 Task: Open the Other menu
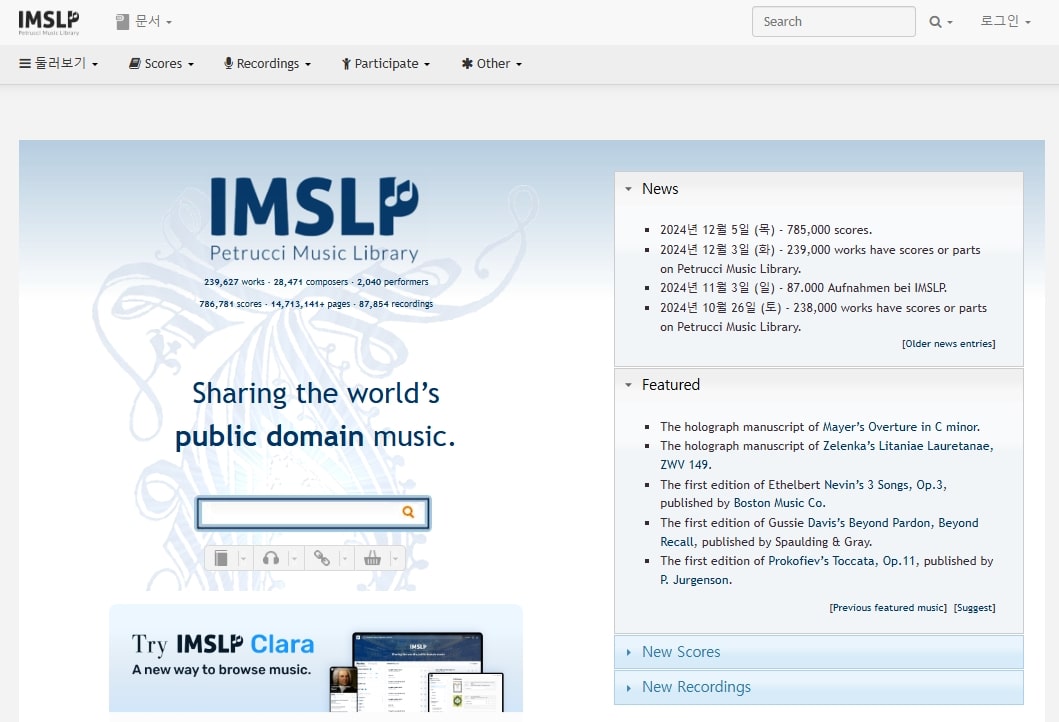point(492,63)
